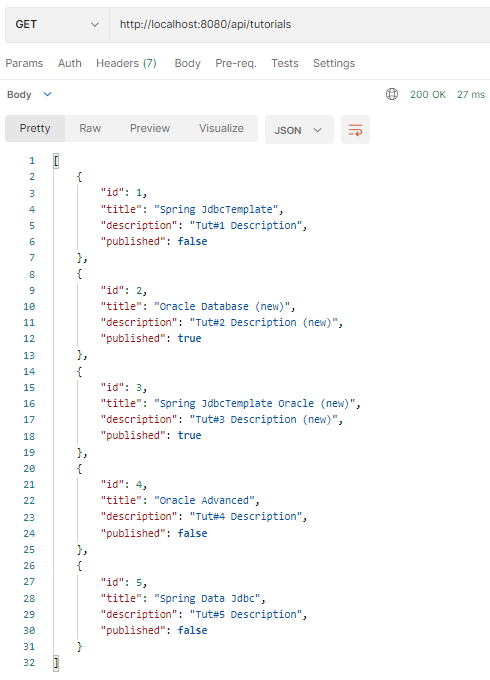
Task: Click the true value on line 12
Action: (x=189, y=339)
